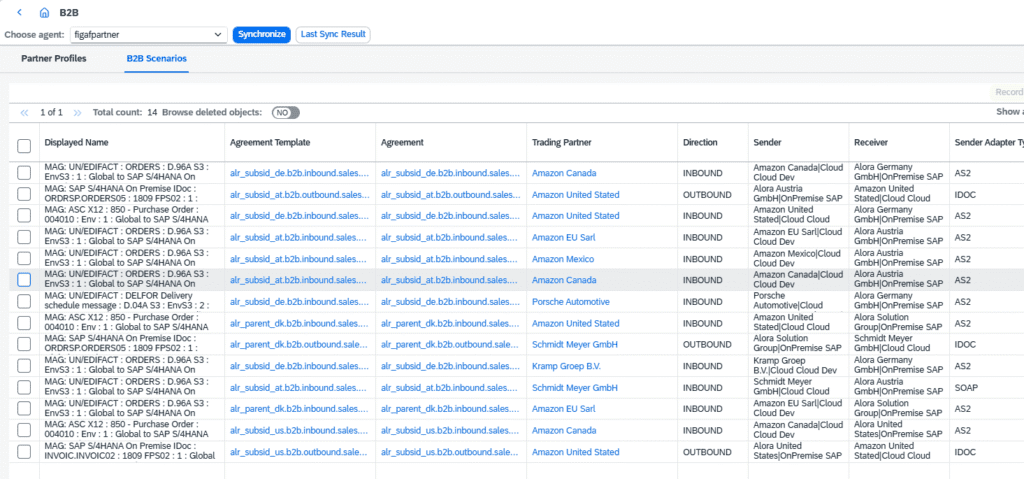Open Schmidt Meyer GmbH link in SOAP row
This screenshot has height=479, width=1024.
[x=575, y=388]
